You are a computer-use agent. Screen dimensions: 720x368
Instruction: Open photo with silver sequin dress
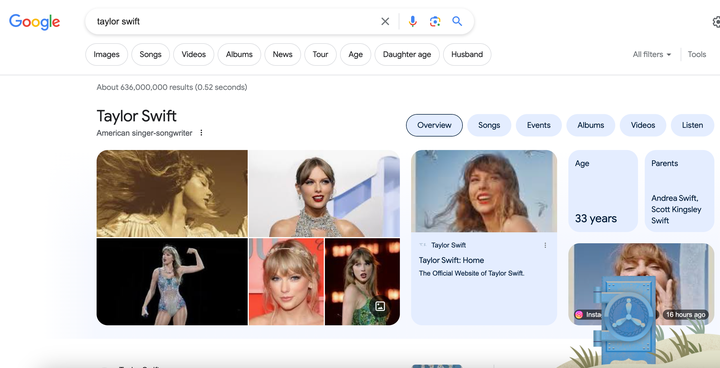[324, 193]
